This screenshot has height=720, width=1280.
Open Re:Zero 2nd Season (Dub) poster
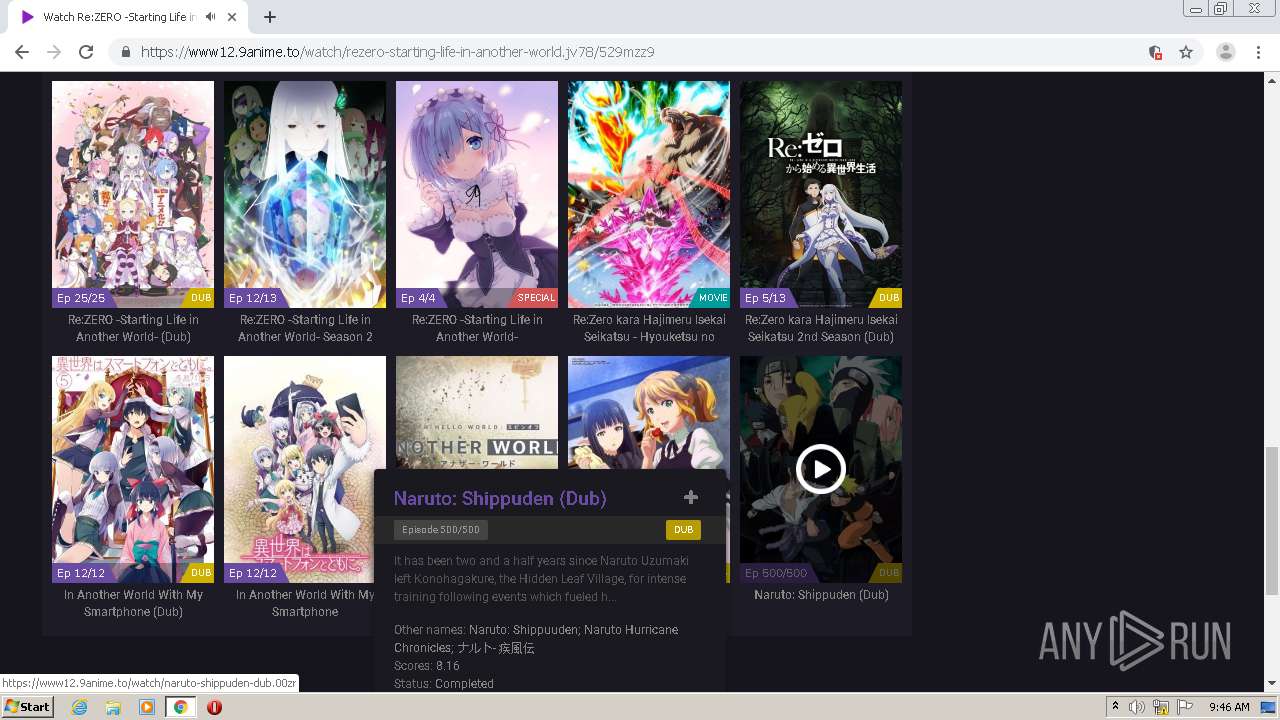point(821,194)
